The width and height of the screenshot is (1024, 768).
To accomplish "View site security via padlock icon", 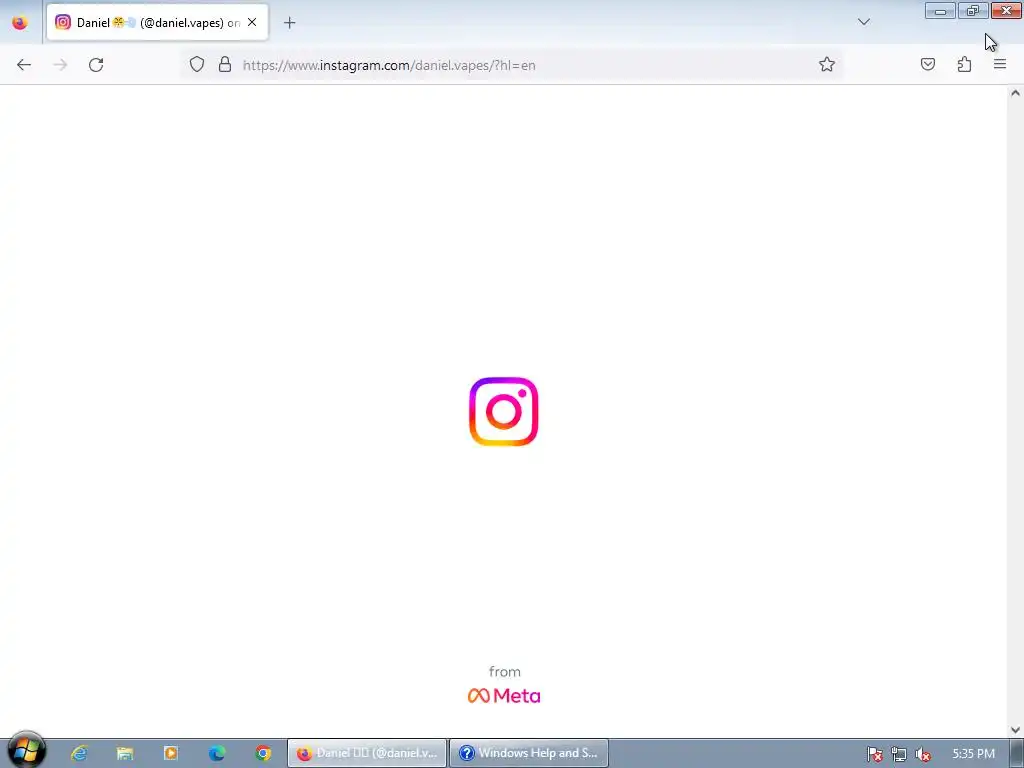I will 225,64.
